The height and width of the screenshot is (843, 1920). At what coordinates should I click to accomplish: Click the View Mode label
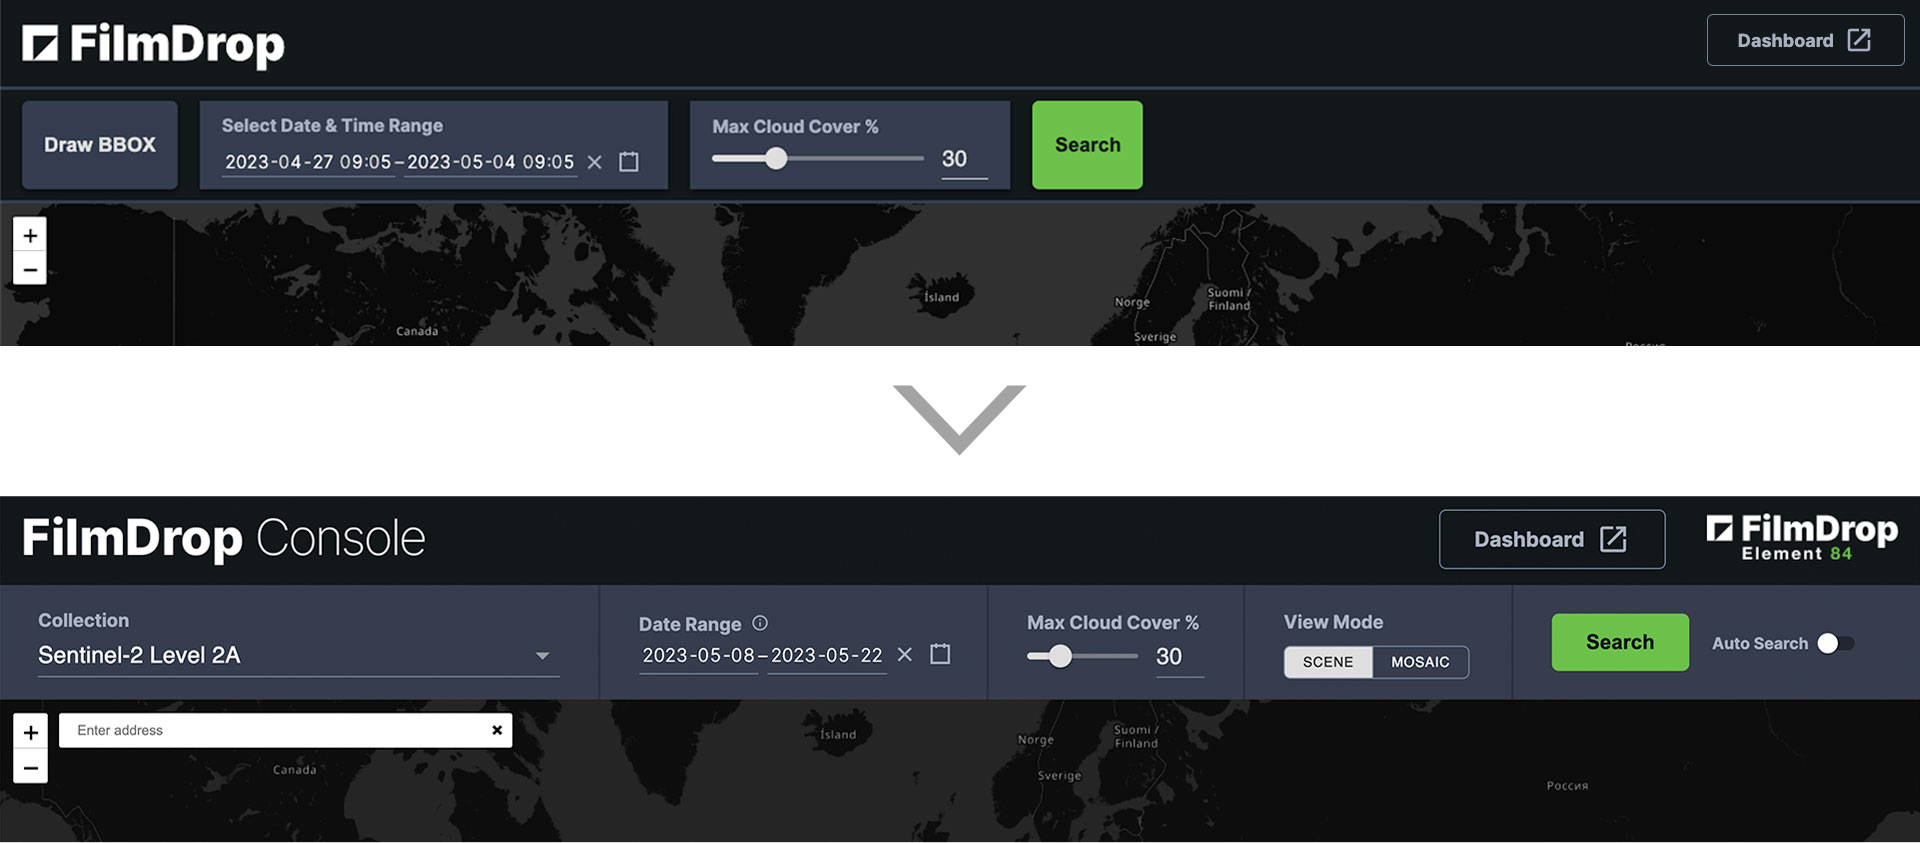(1333, 622)
